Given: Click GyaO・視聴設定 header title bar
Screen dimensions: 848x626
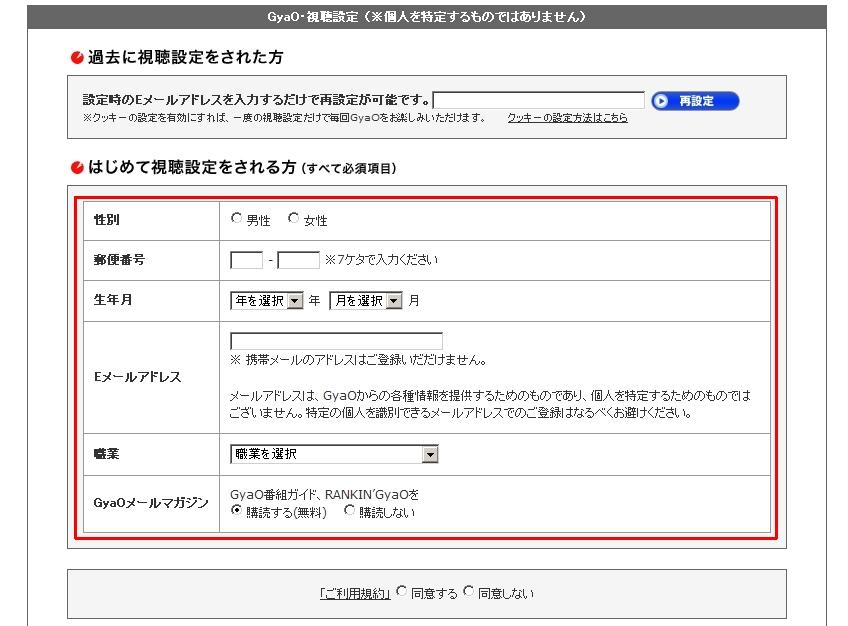Looking at the screenshot, I should coord(427,17).
